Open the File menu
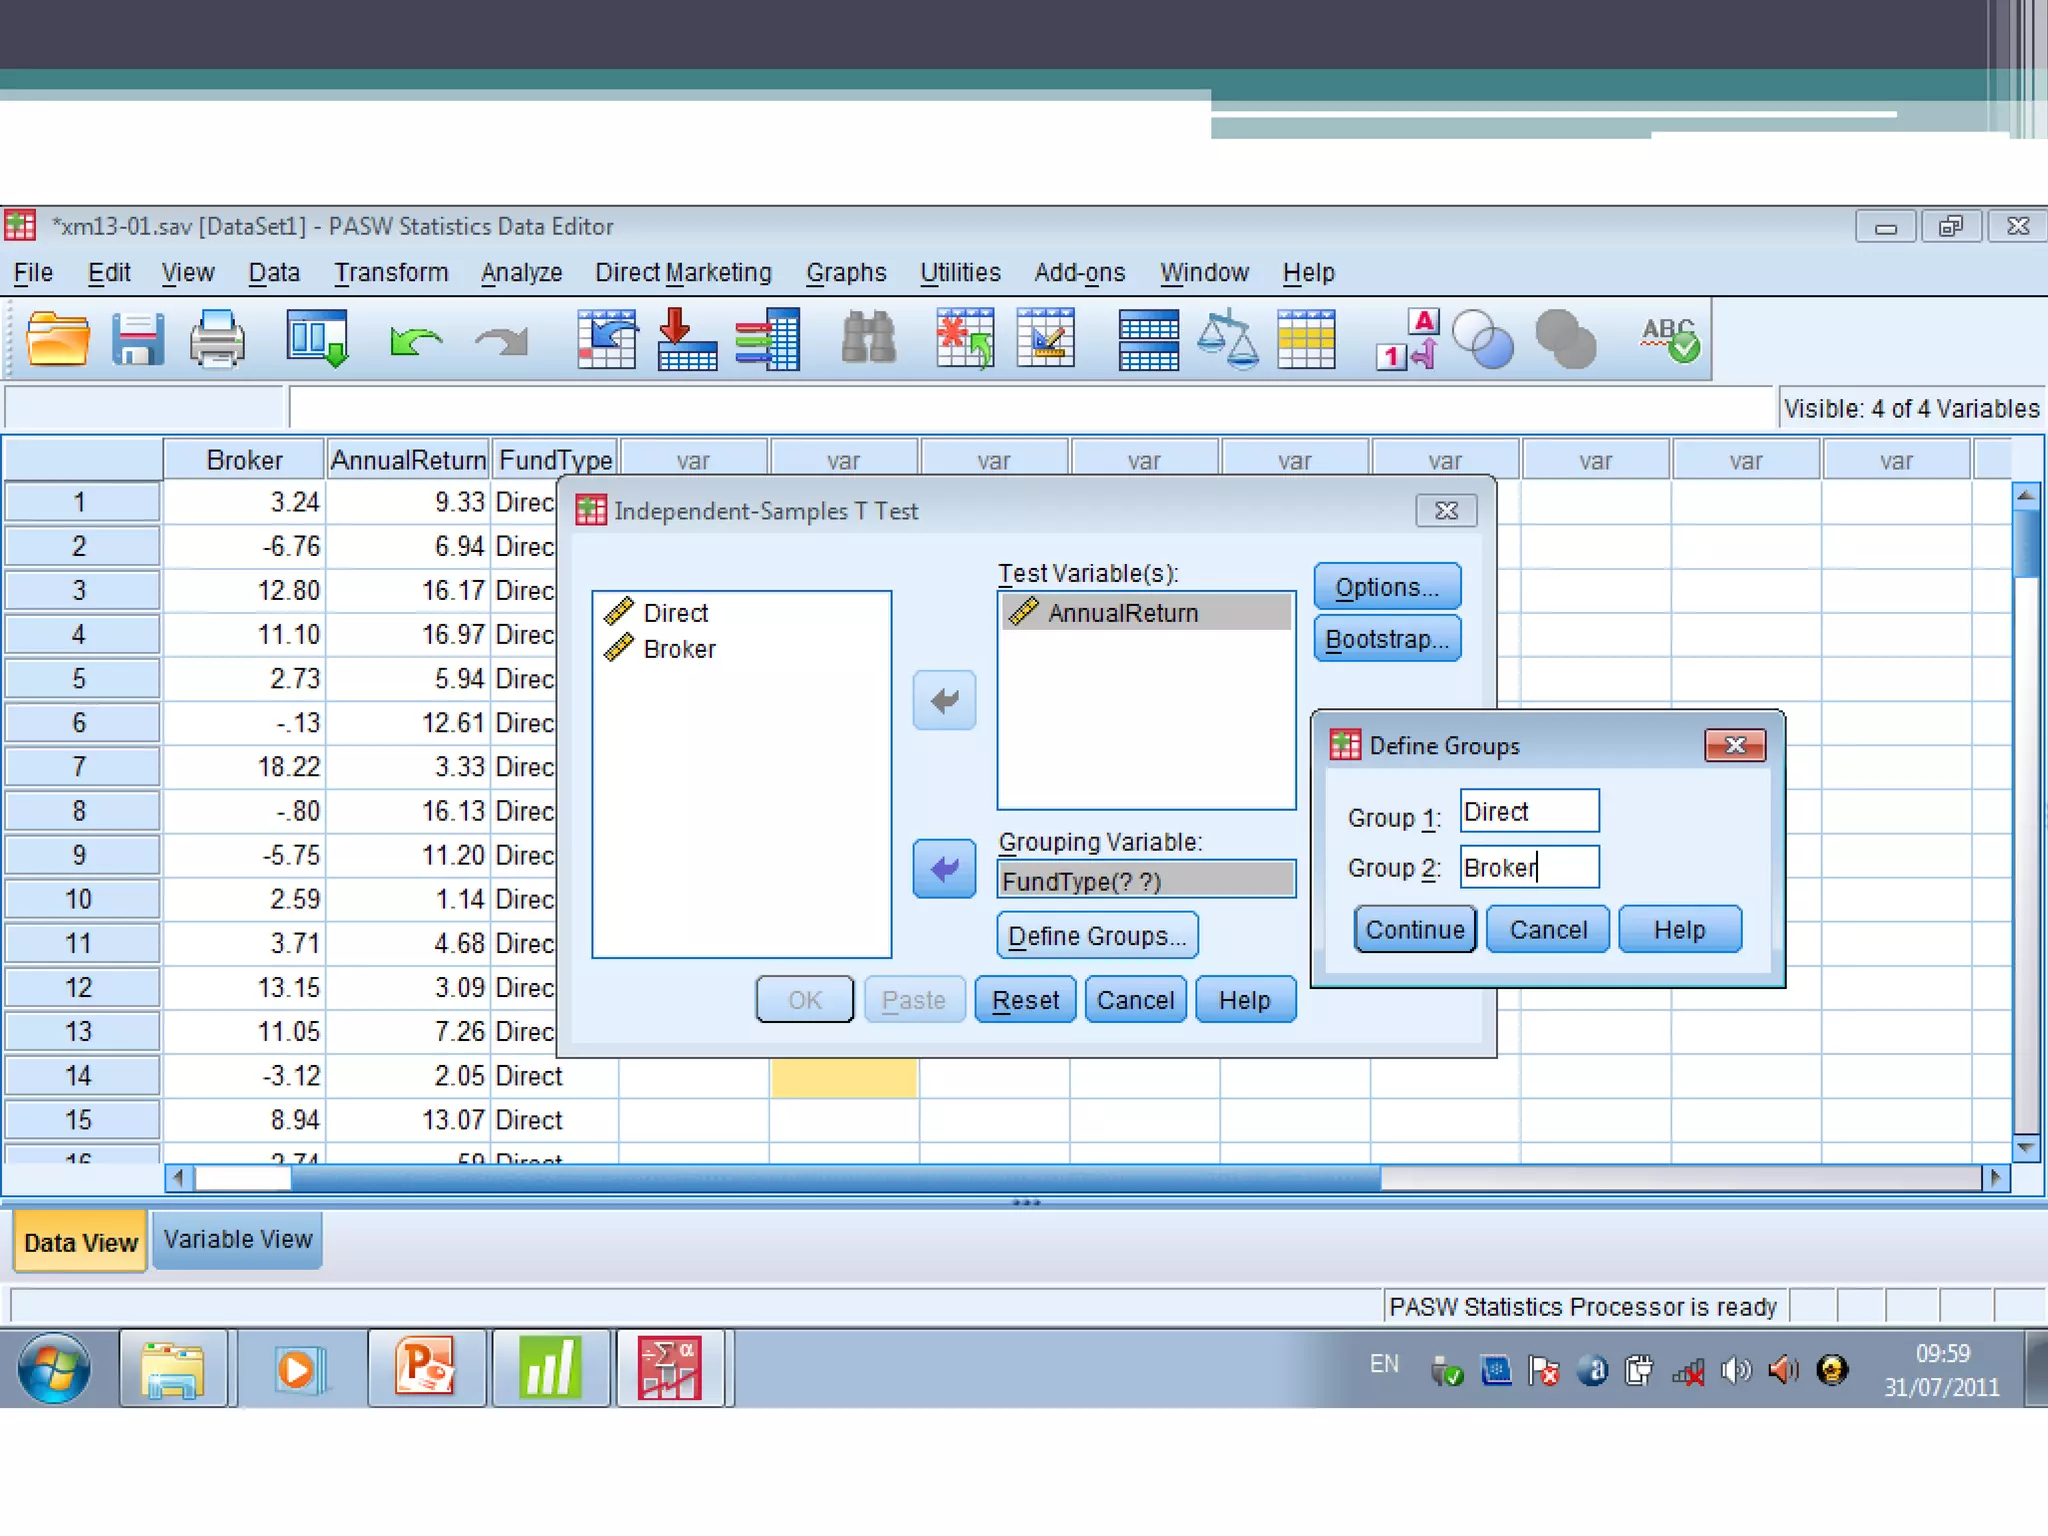 coord(33,272)
